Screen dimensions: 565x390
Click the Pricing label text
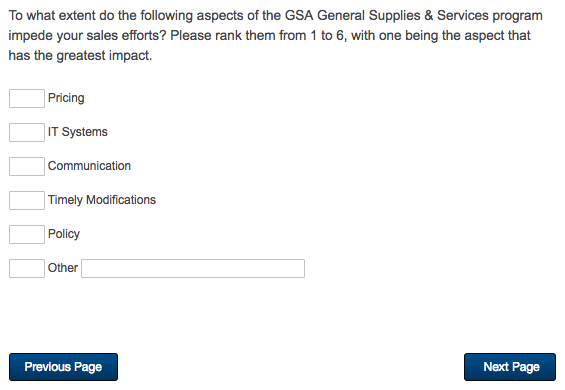tap(66, 98)
